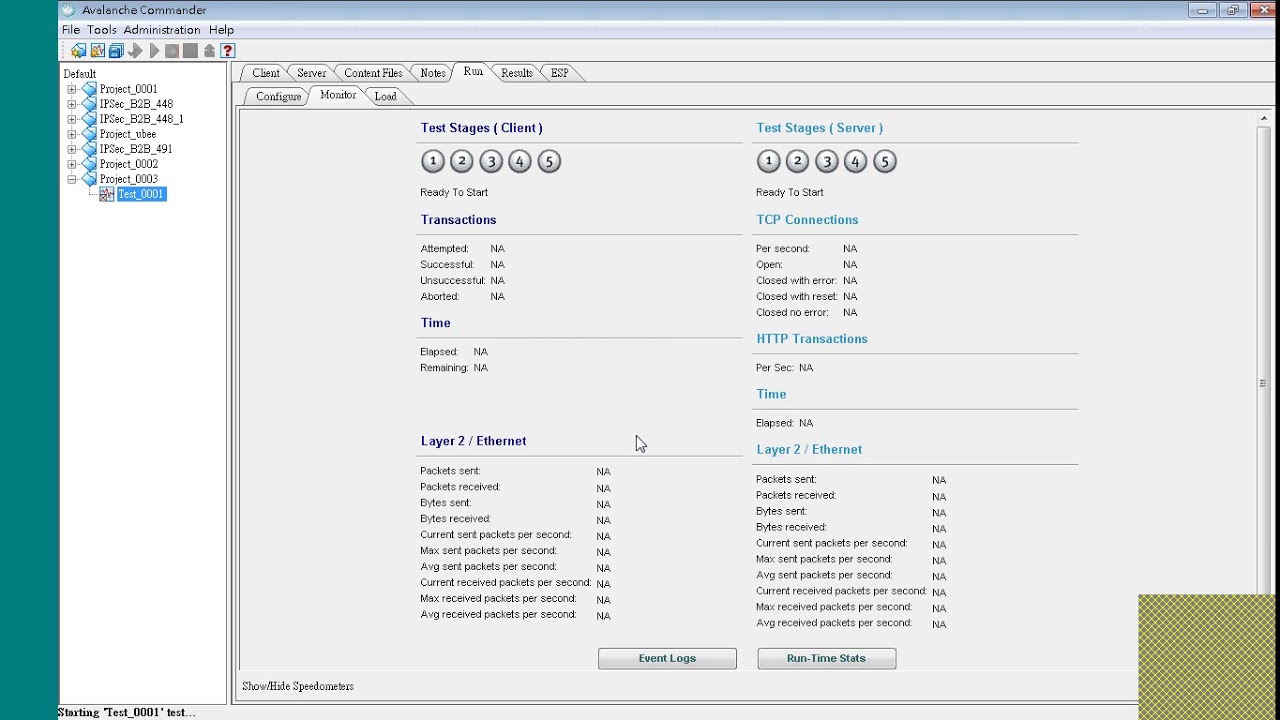The width and height of the screenshot is (1280, 720).
Task: Click the folder icon beside Project_ubee
Action: point(89,134)
